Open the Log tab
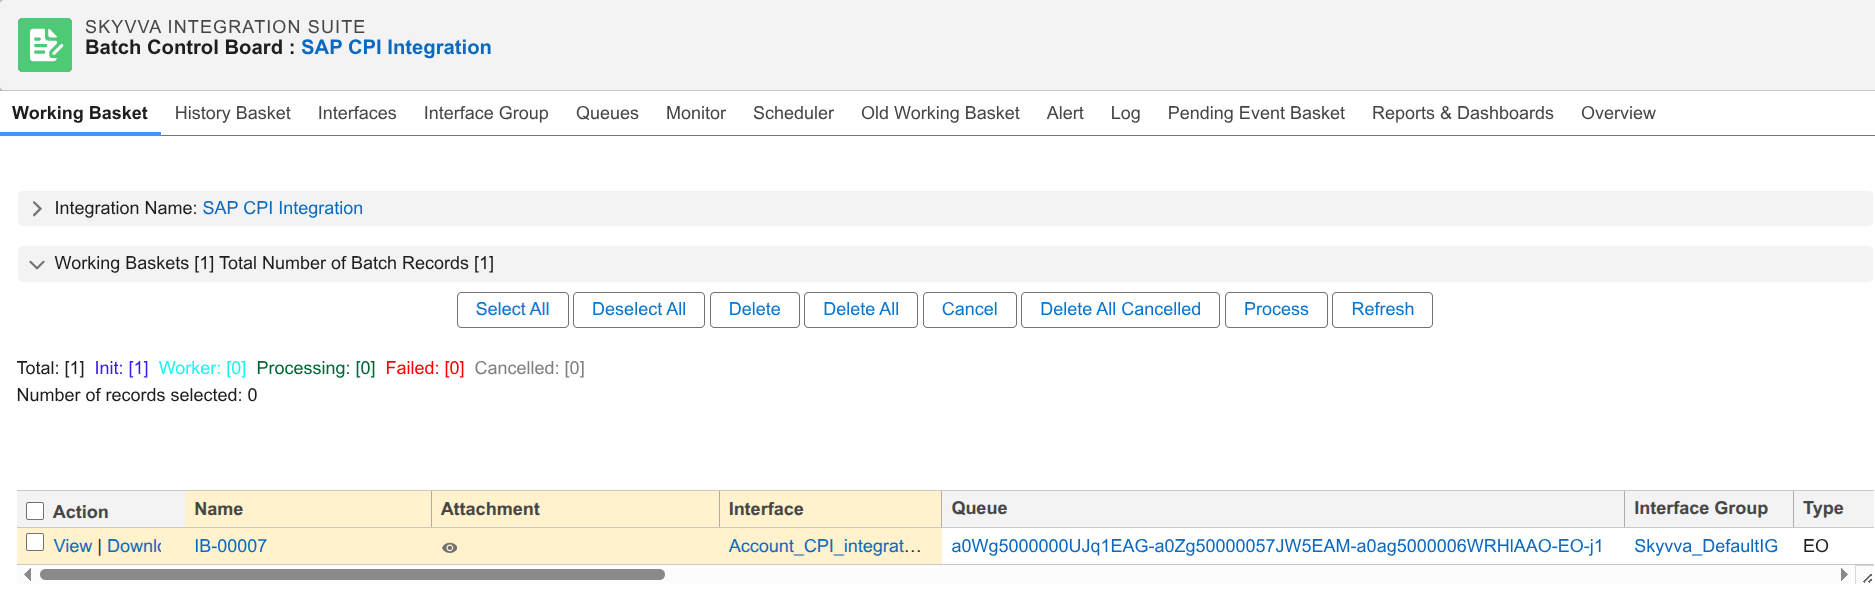 (1125, 113)
